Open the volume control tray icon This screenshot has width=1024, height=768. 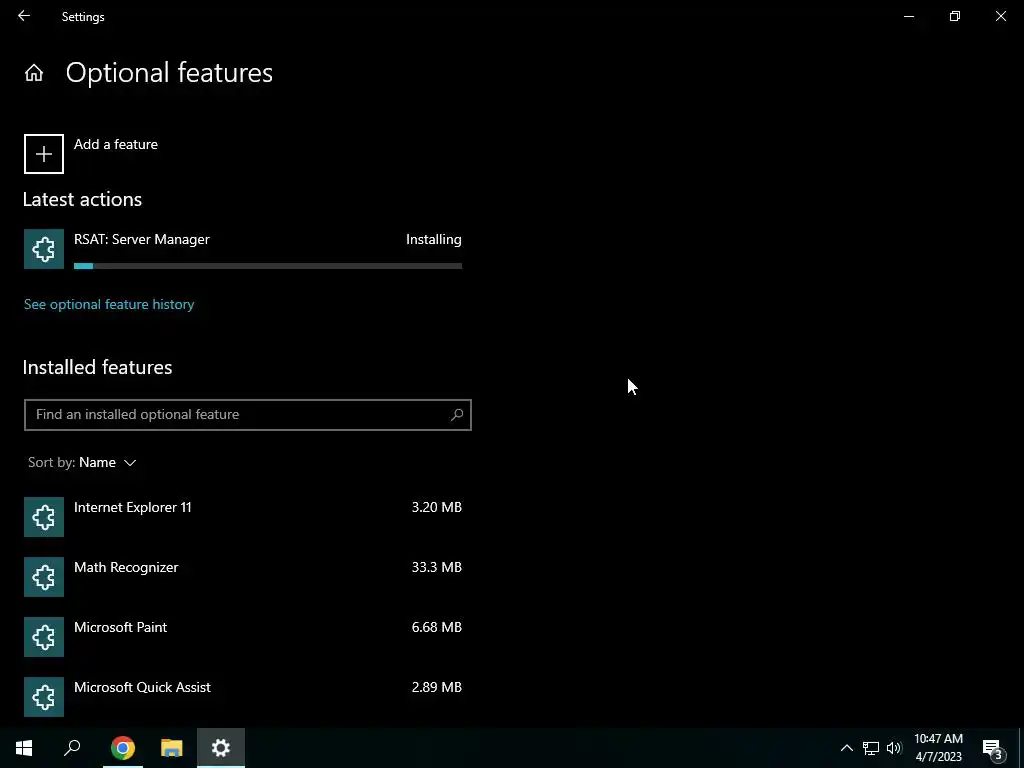[x=894, y=748]
